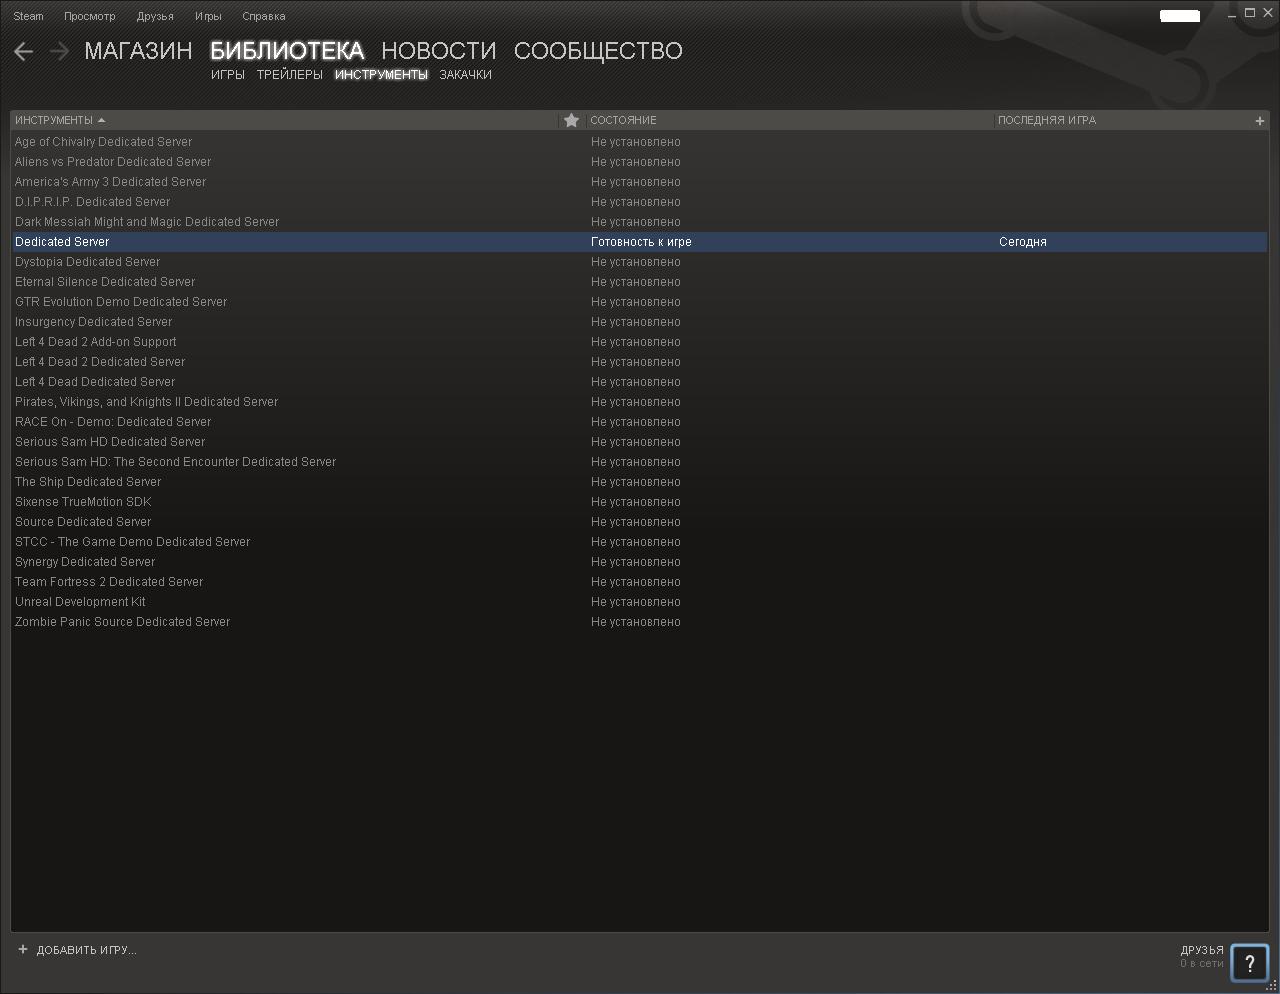1280x994 pixels.
Task: Minimize the Steam window
Action: [1232, 14]
